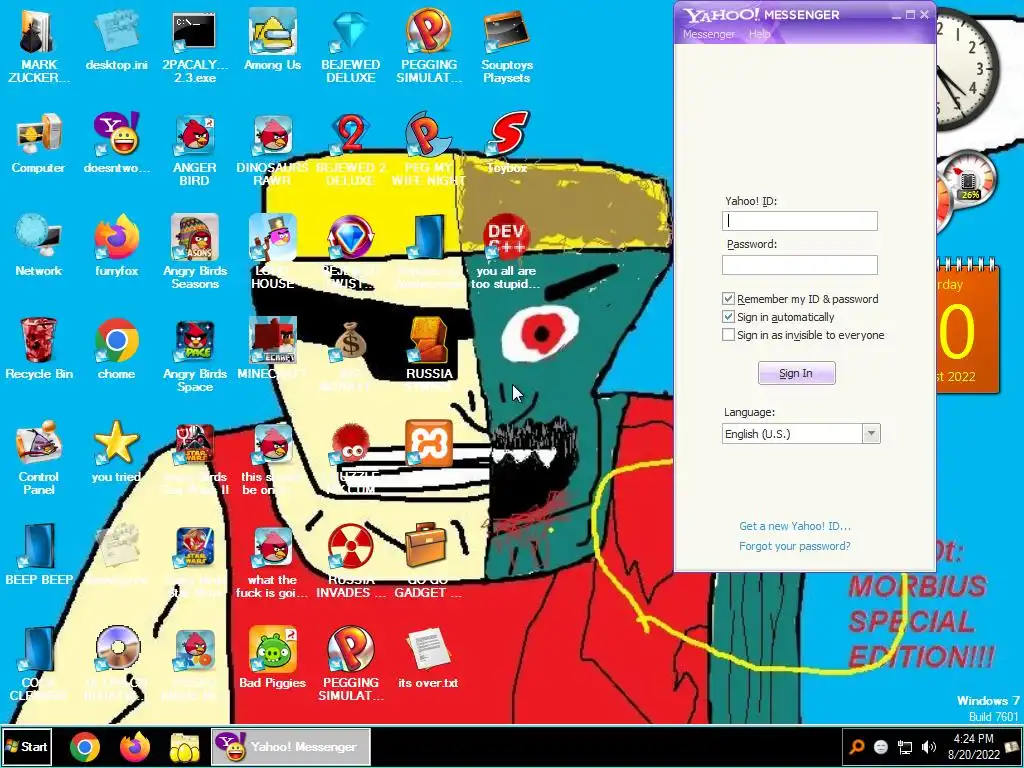This screenshot has width=1024, height=768.
Task: Uncheck Sign in automatically
Action: pyautogui.click(x=728, y=317)
